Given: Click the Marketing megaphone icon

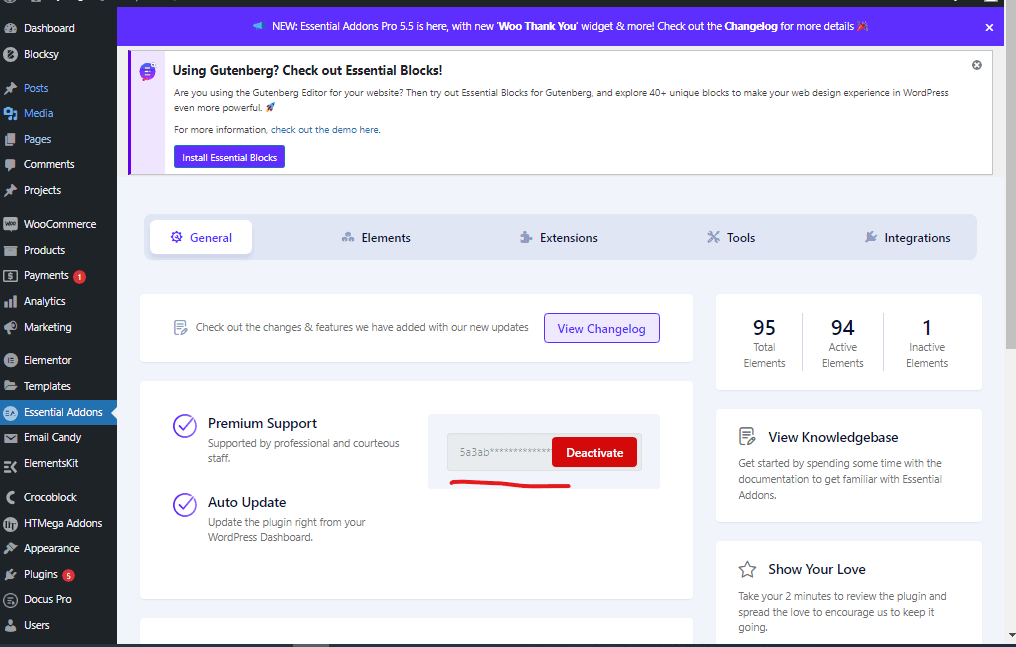Looking at the screenshot, I should [10, 328].
